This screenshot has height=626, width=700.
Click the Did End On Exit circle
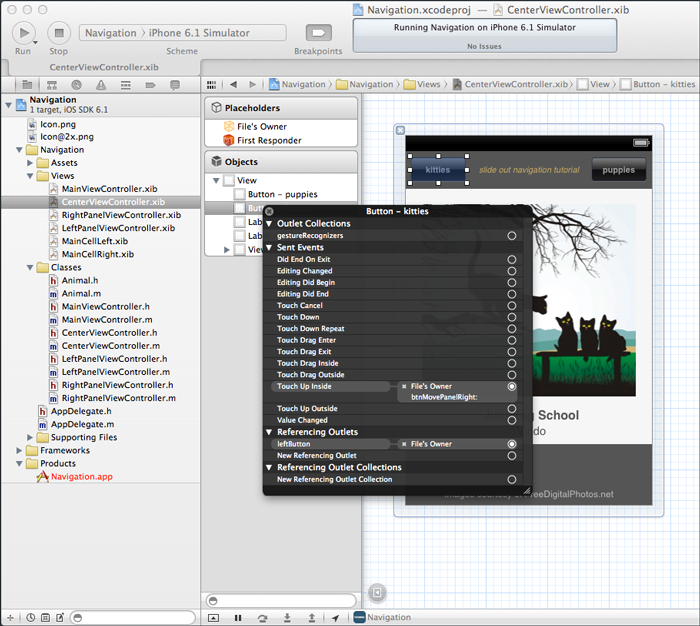[x=512, y=259]
